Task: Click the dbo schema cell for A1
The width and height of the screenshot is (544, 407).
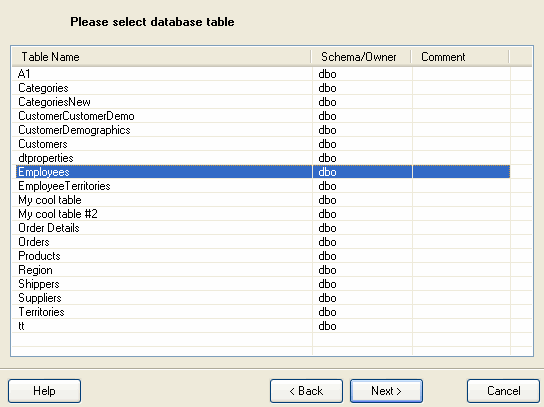Action: pos(362,74)
